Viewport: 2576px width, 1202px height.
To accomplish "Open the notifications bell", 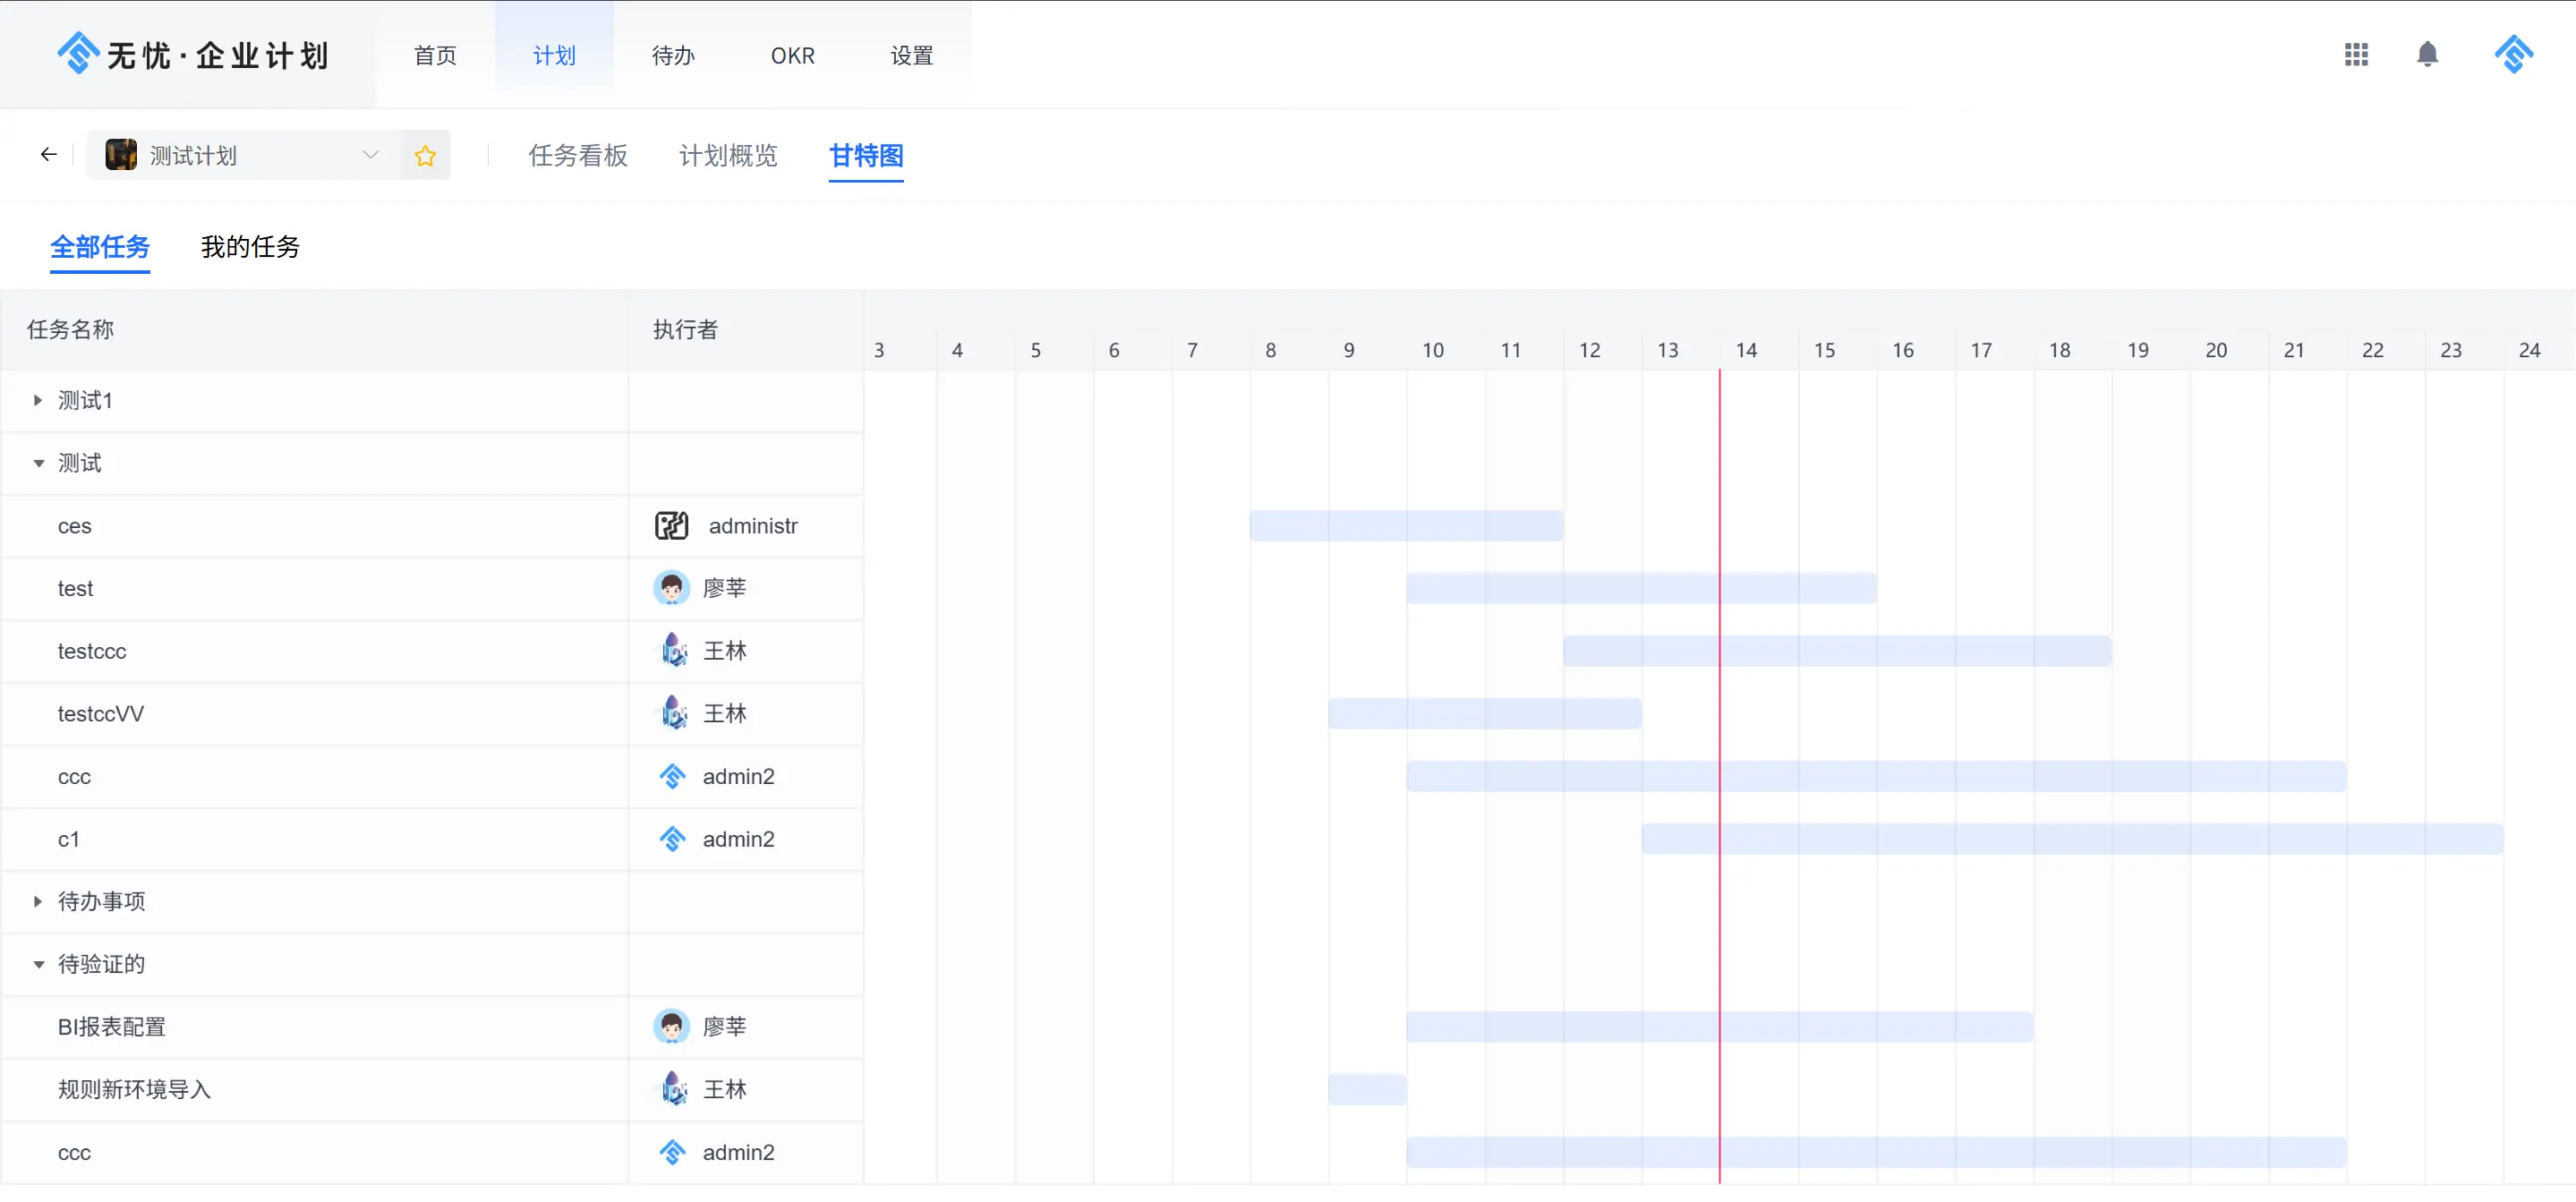I will (x=2427, y=54).
